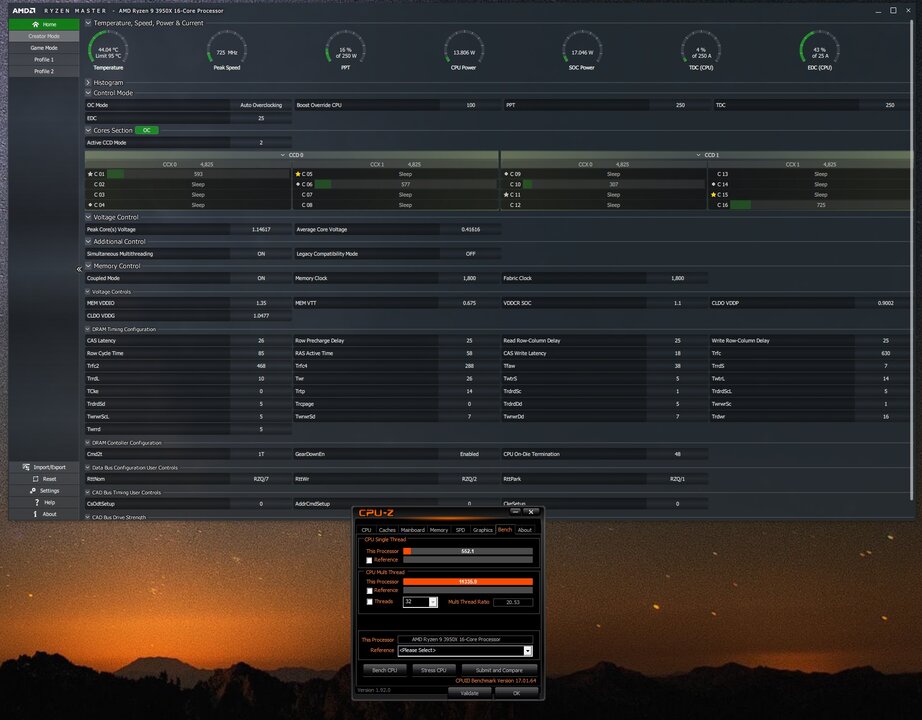922x720 pixels.
Task: Collapse Temperature, Speed, Power & Current section
Action: (x=88, y=23)
